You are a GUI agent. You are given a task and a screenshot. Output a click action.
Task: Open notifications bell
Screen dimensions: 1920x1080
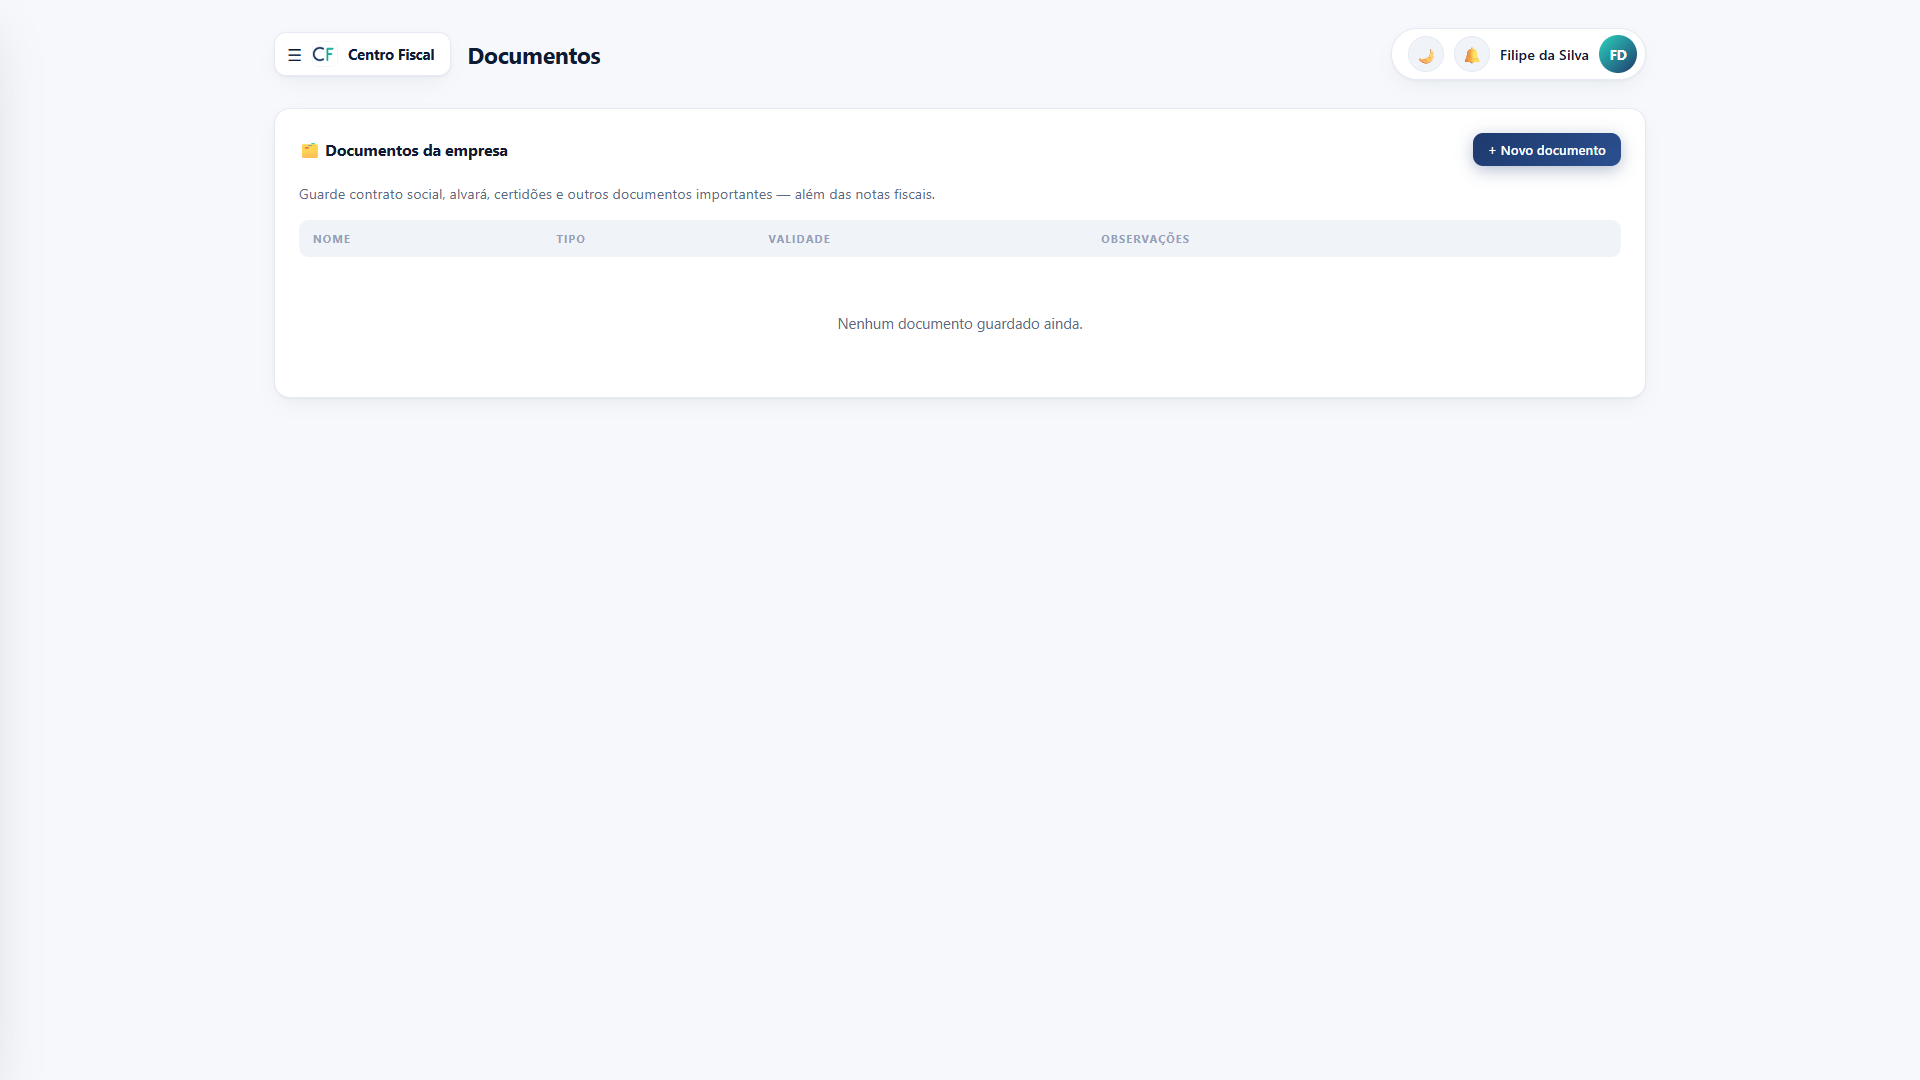[1472, 55]
